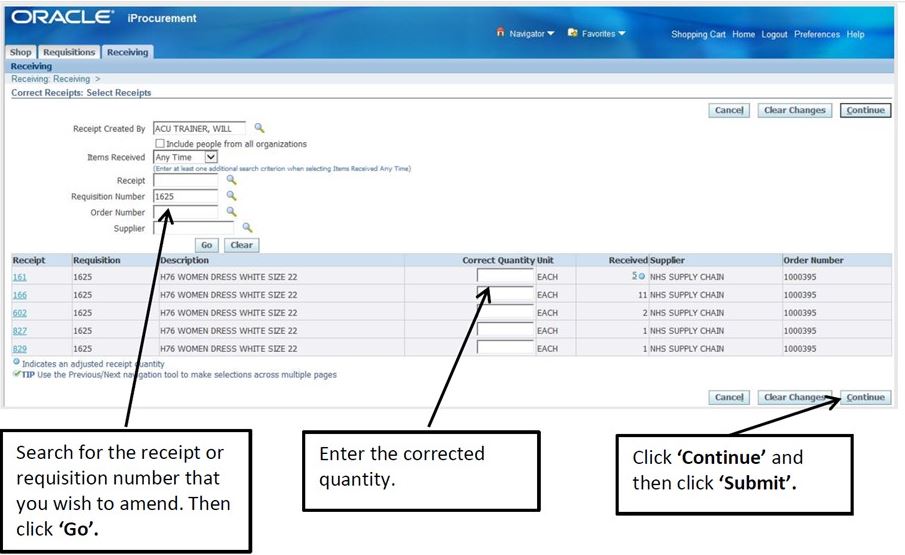The height and width of the screenshot is (555, 905).
Task: Switch to the Requisitions tab
Action: pos(69,52)
